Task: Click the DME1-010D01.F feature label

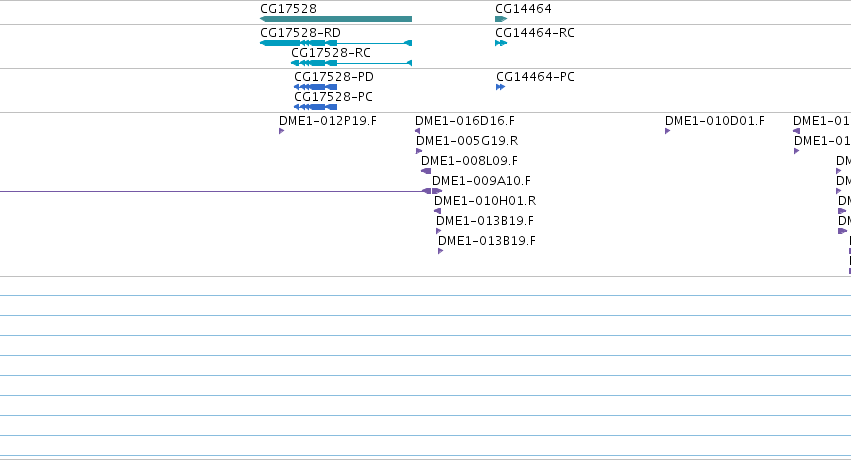Action: (x=715, y=120)
